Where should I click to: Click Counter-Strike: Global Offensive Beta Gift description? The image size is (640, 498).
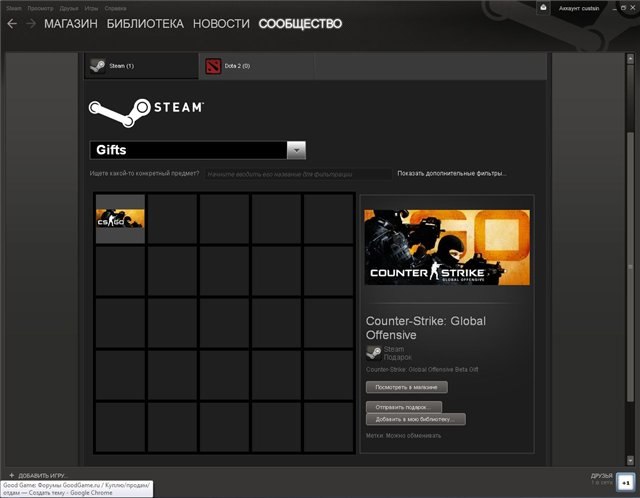422,369
